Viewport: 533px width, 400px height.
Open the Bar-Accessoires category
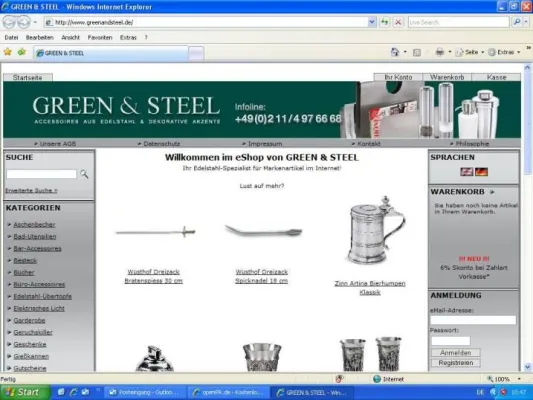pos(37,249)
